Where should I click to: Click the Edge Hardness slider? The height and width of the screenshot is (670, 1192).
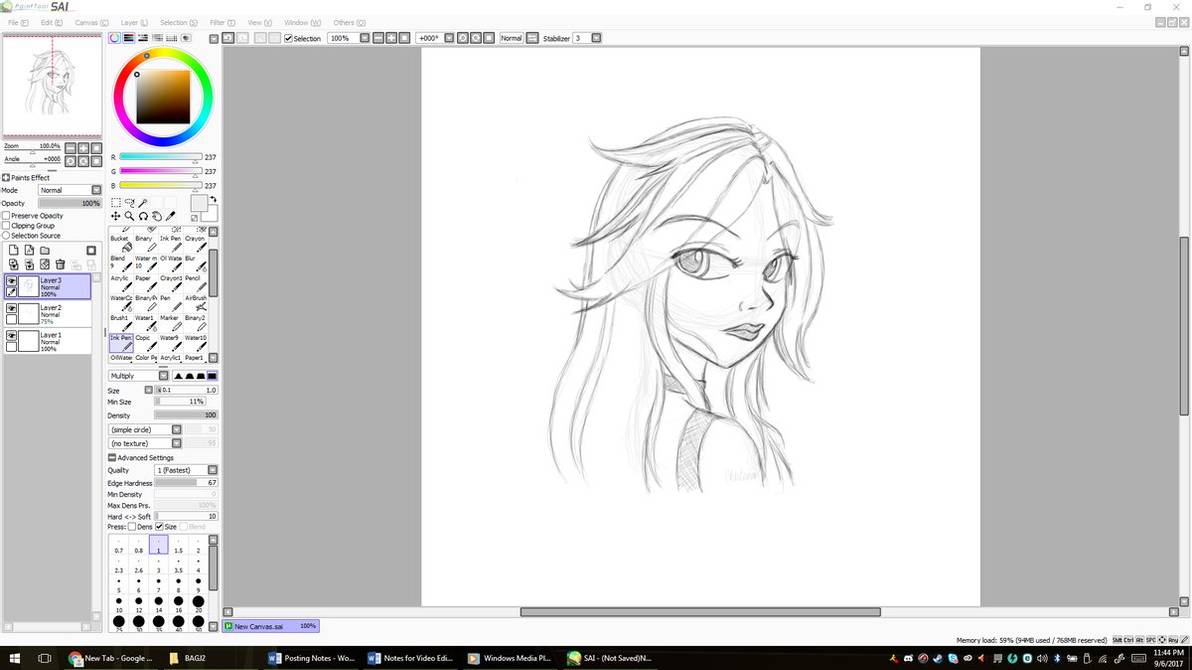coord(185,483)
